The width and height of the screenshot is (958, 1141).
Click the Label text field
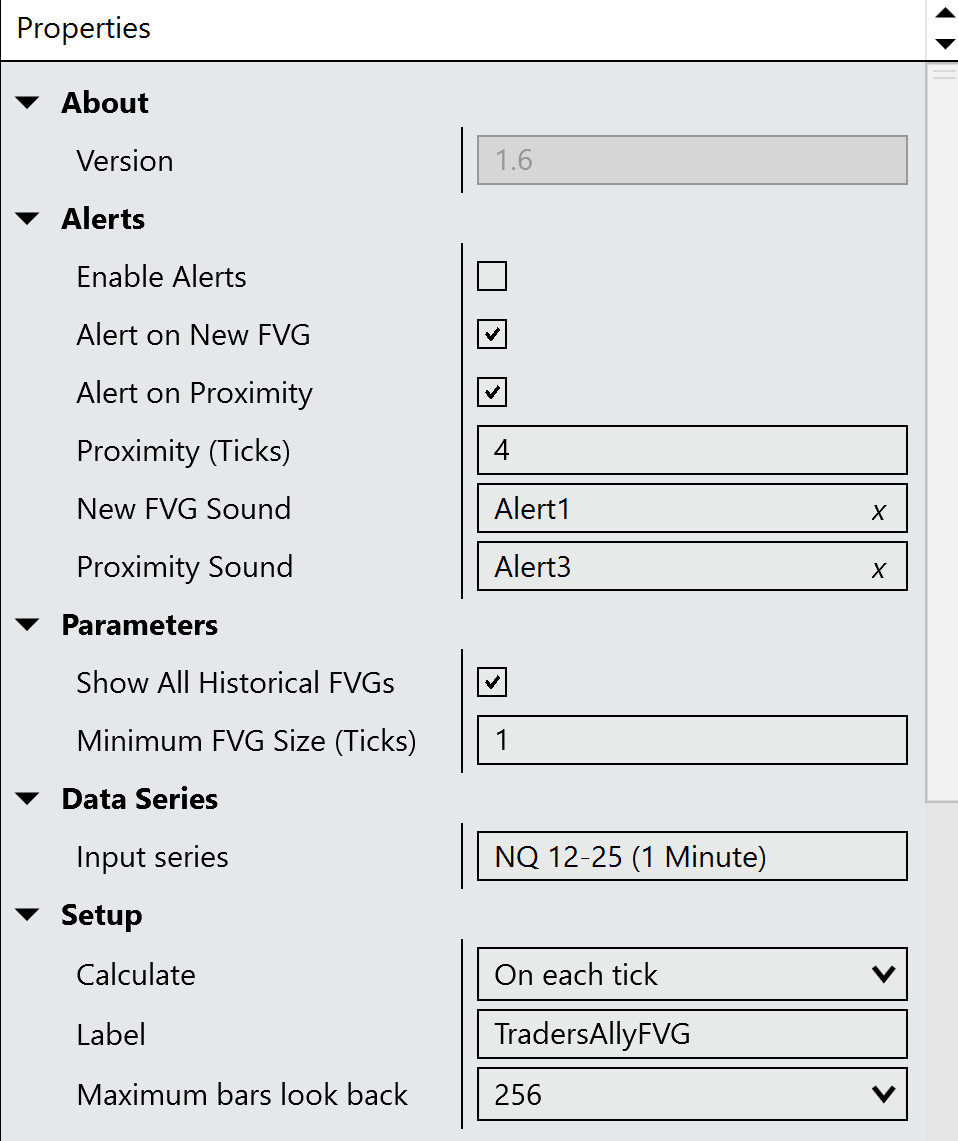pos(692,1034)
